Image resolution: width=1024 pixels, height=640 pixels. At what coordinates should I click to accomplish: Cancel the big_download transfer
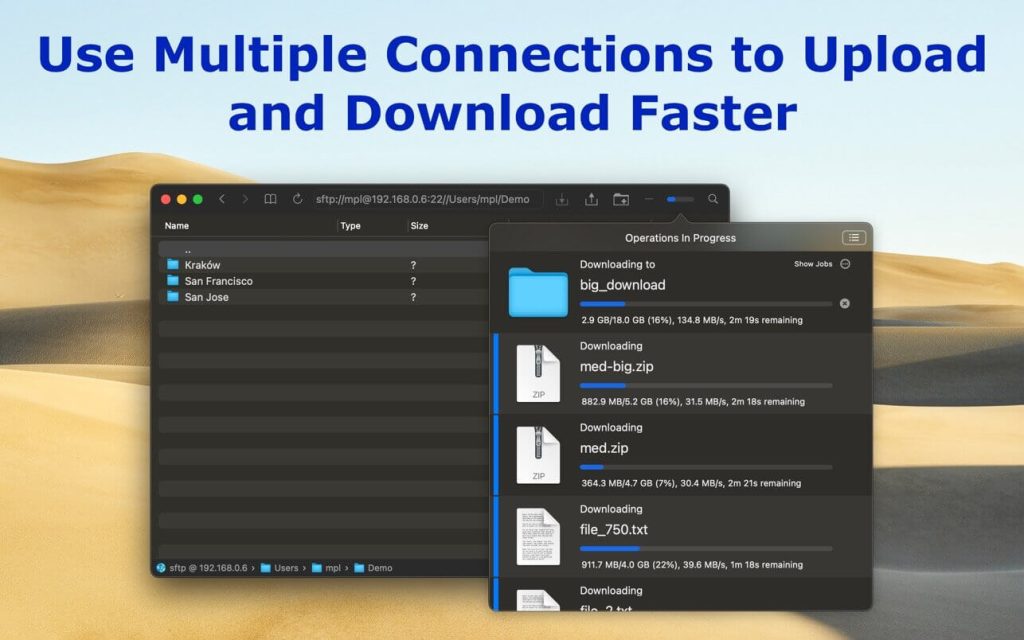point(844,304)
